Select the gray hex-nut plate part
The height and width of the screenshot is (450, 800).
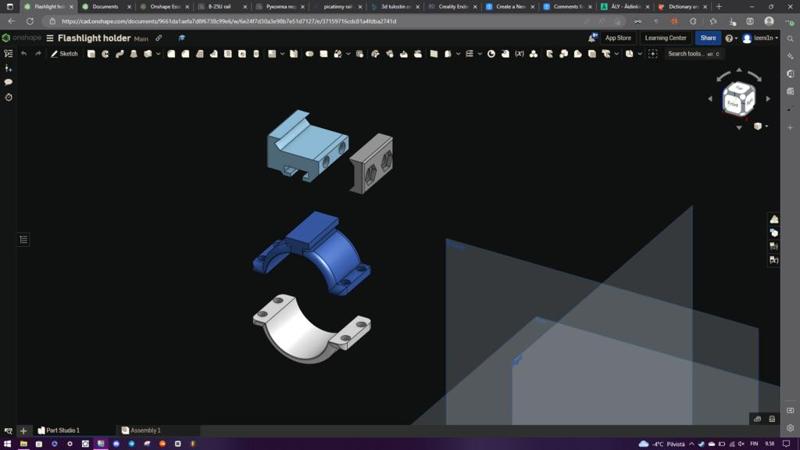pyautogui.click(x=372, y=163)
